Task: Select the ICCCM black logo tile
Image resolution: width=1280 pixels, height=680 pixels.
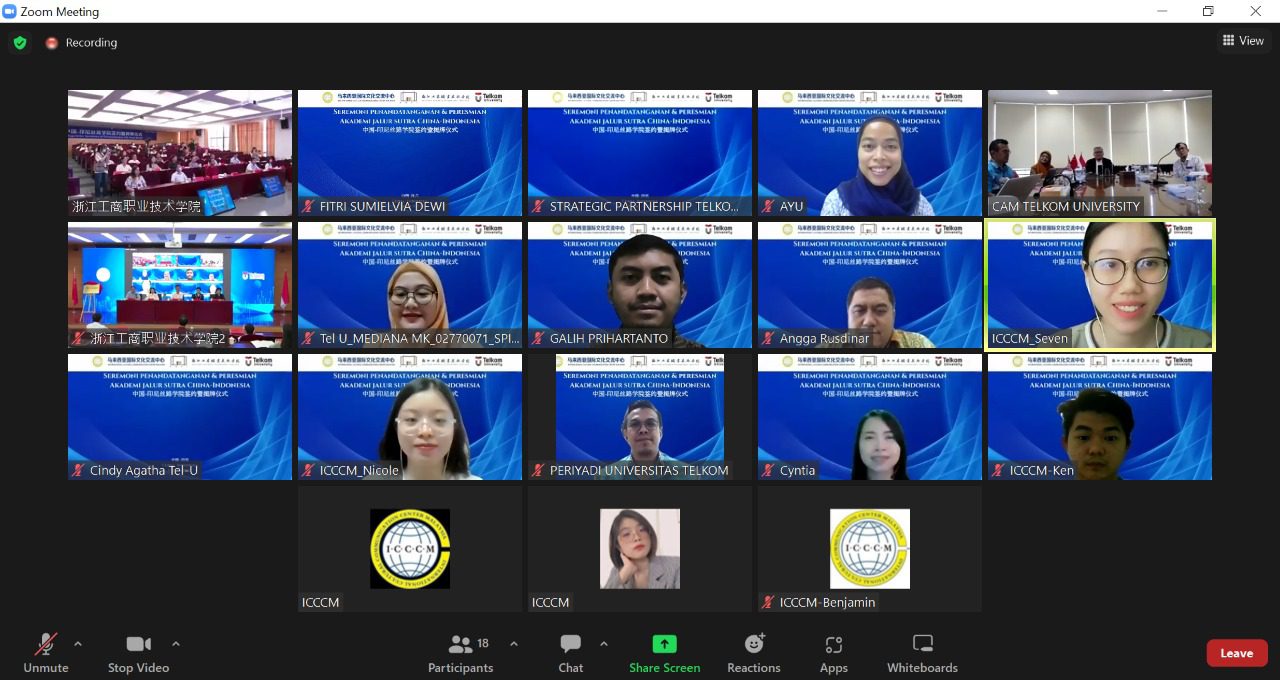Action: [410, 549]
